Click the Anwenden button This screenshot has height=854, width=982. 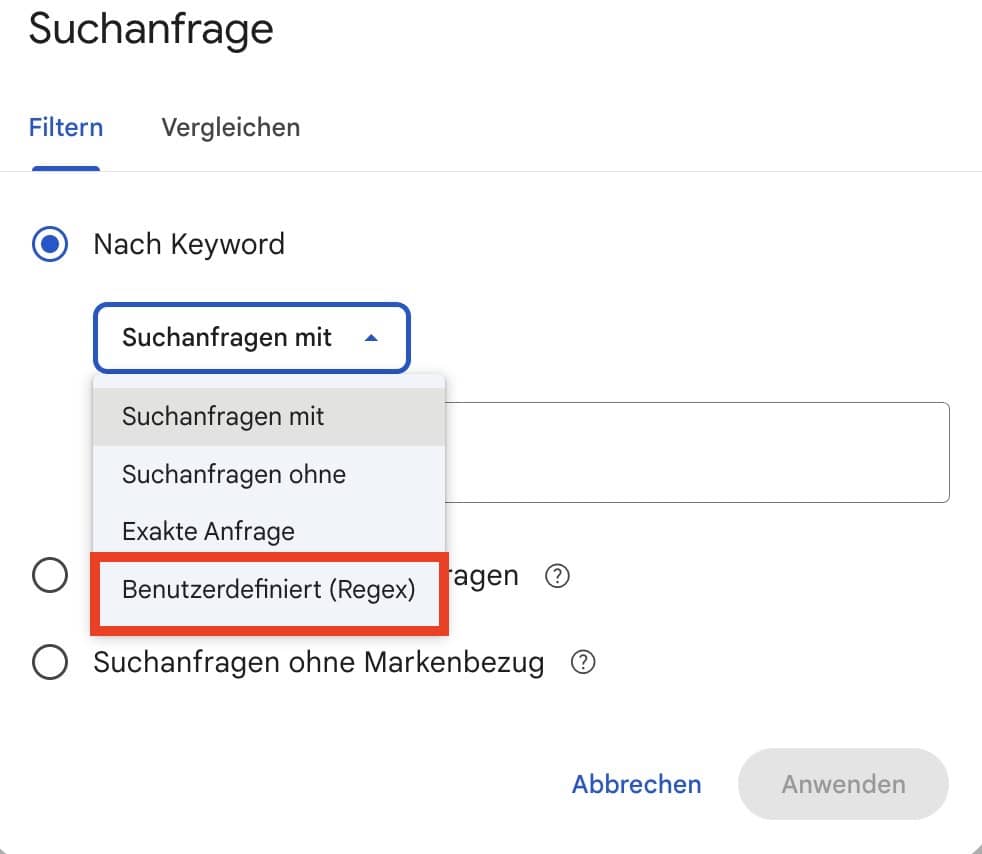click(843, 784)
